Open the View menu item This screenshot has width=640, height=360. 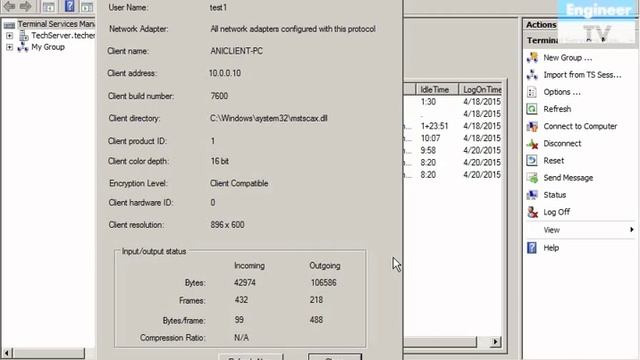[551, 230]
